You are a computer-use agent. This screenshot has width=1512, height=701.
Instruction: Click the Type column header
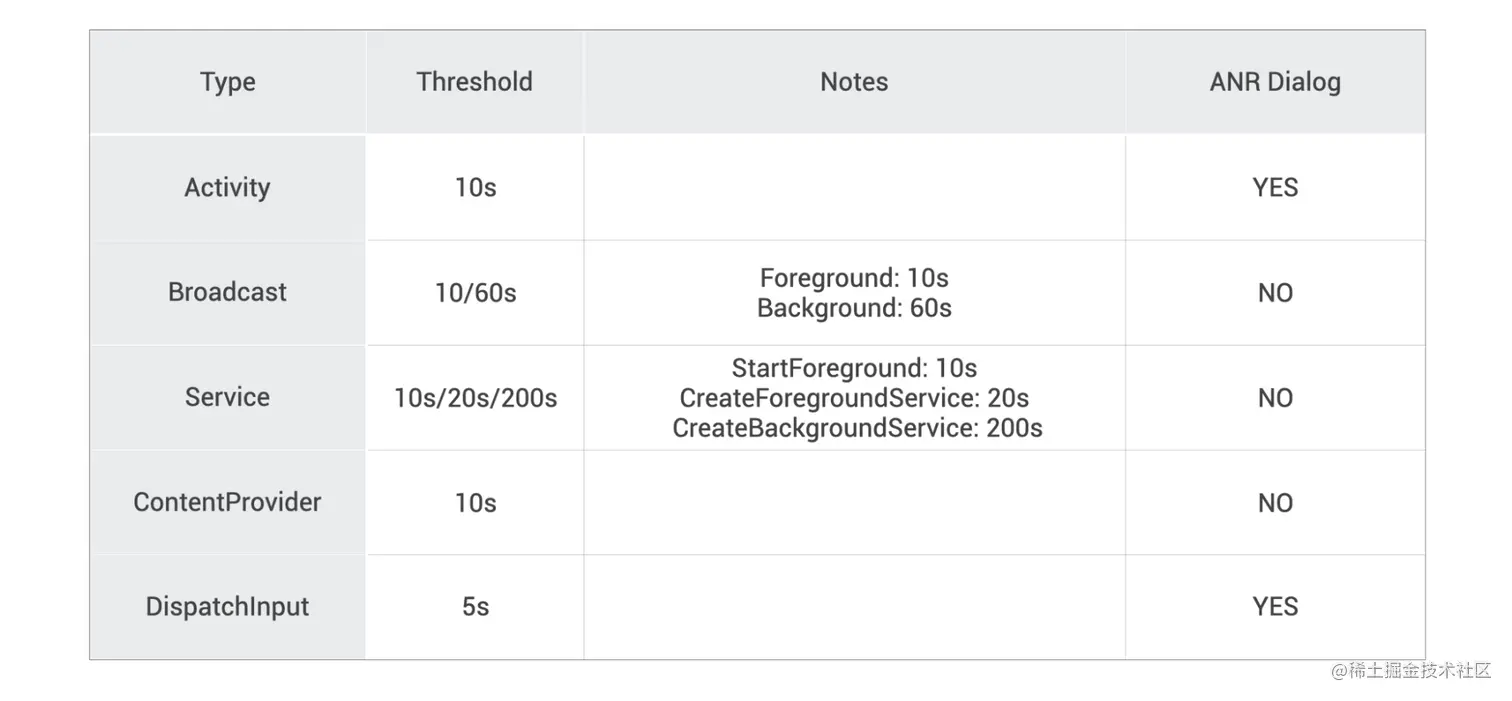coord(227,82)
